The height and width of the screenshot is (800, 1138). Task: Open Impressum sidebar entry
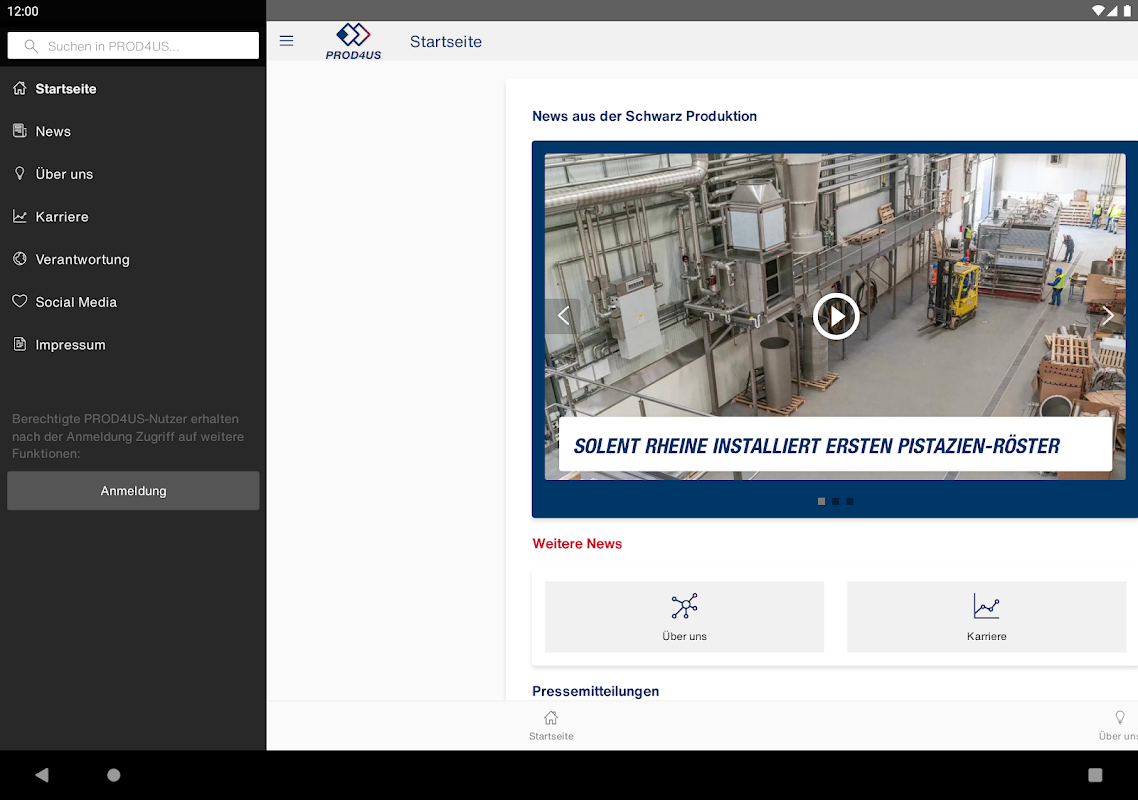coord(70,345)
